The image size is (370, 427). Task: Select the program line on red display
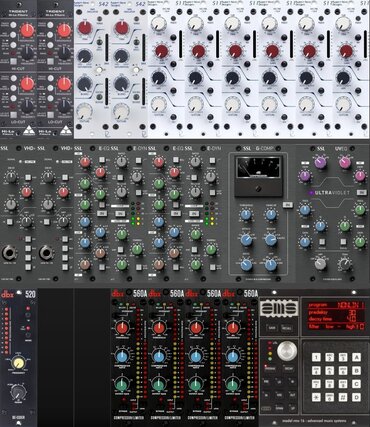pos(336,305)
